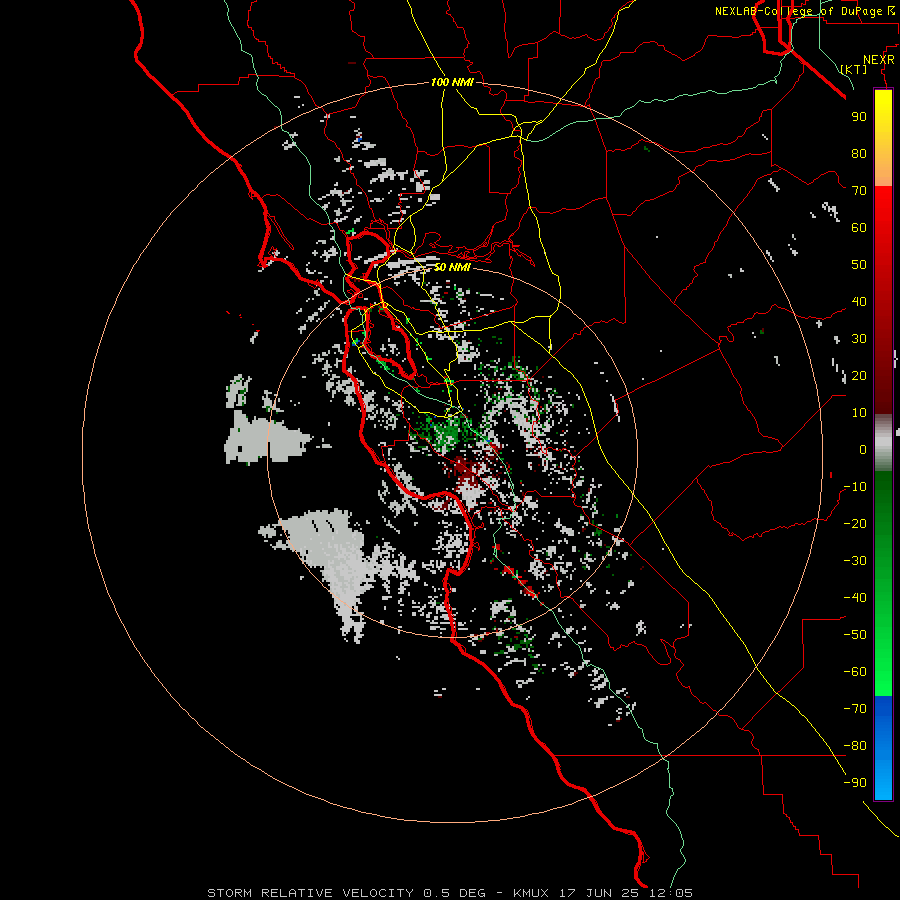Click the 30 value on velocity scale
900x900 pixels.
point(859,339)
